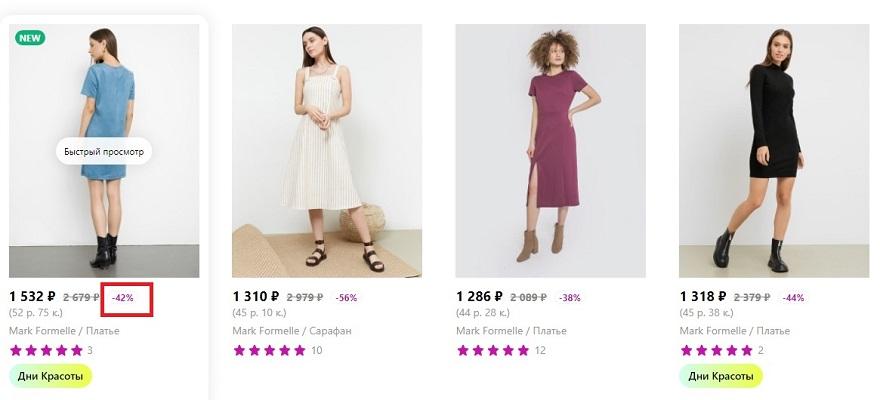
Task: Open Быстрый просмотр for the blue dress
Action: 104,152
